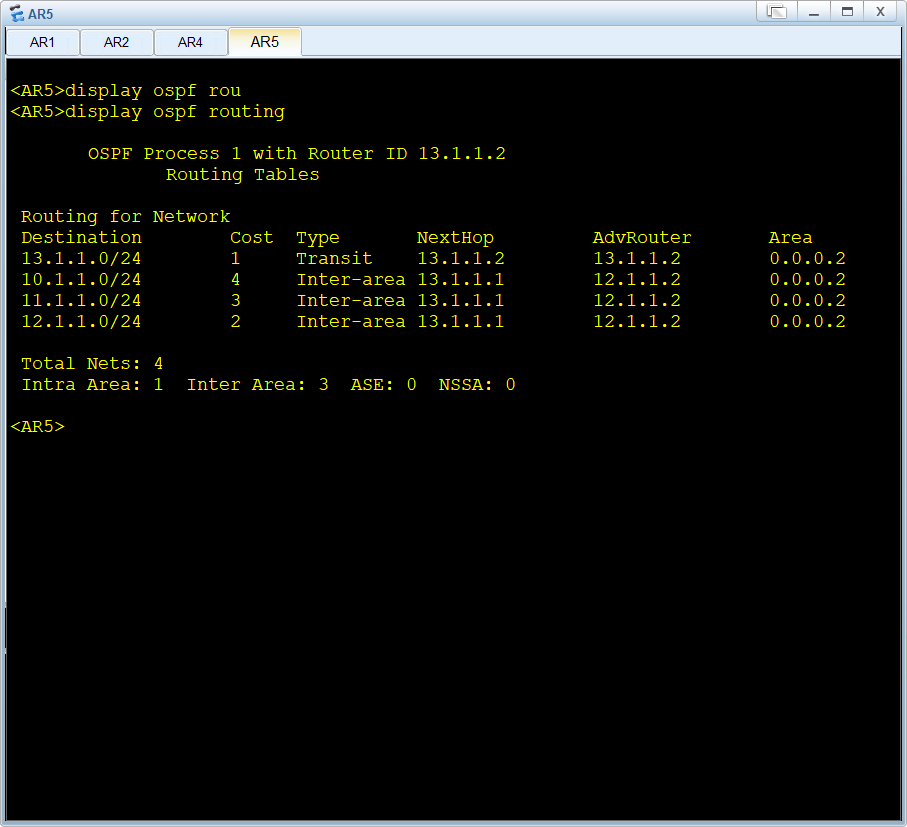Minimize the AR5 console window
907x827 pixels.
(814, 12)
